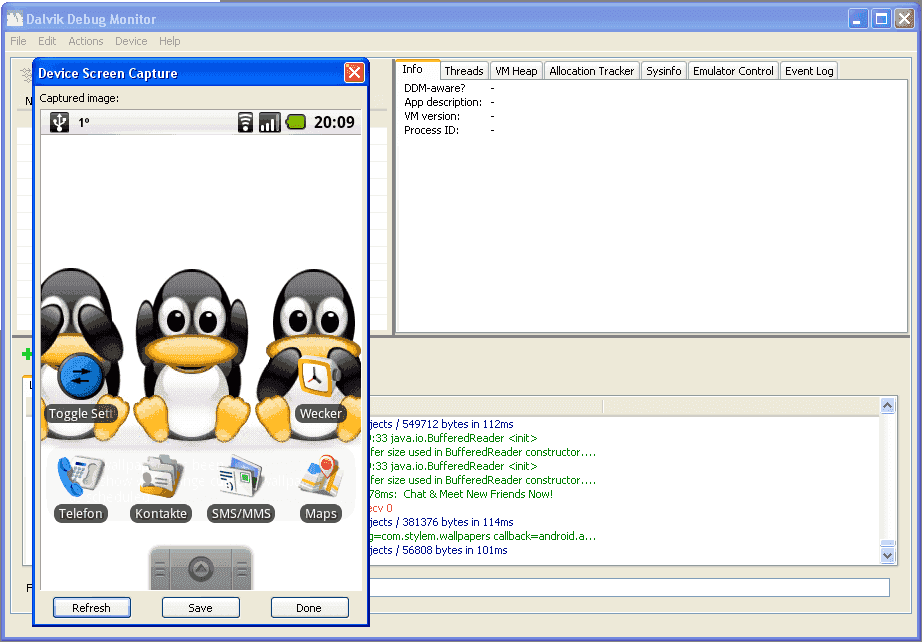Click the Wi-Fi signal status icon
Viewport: 922px width, 642px height.
[x=245, y=122]
